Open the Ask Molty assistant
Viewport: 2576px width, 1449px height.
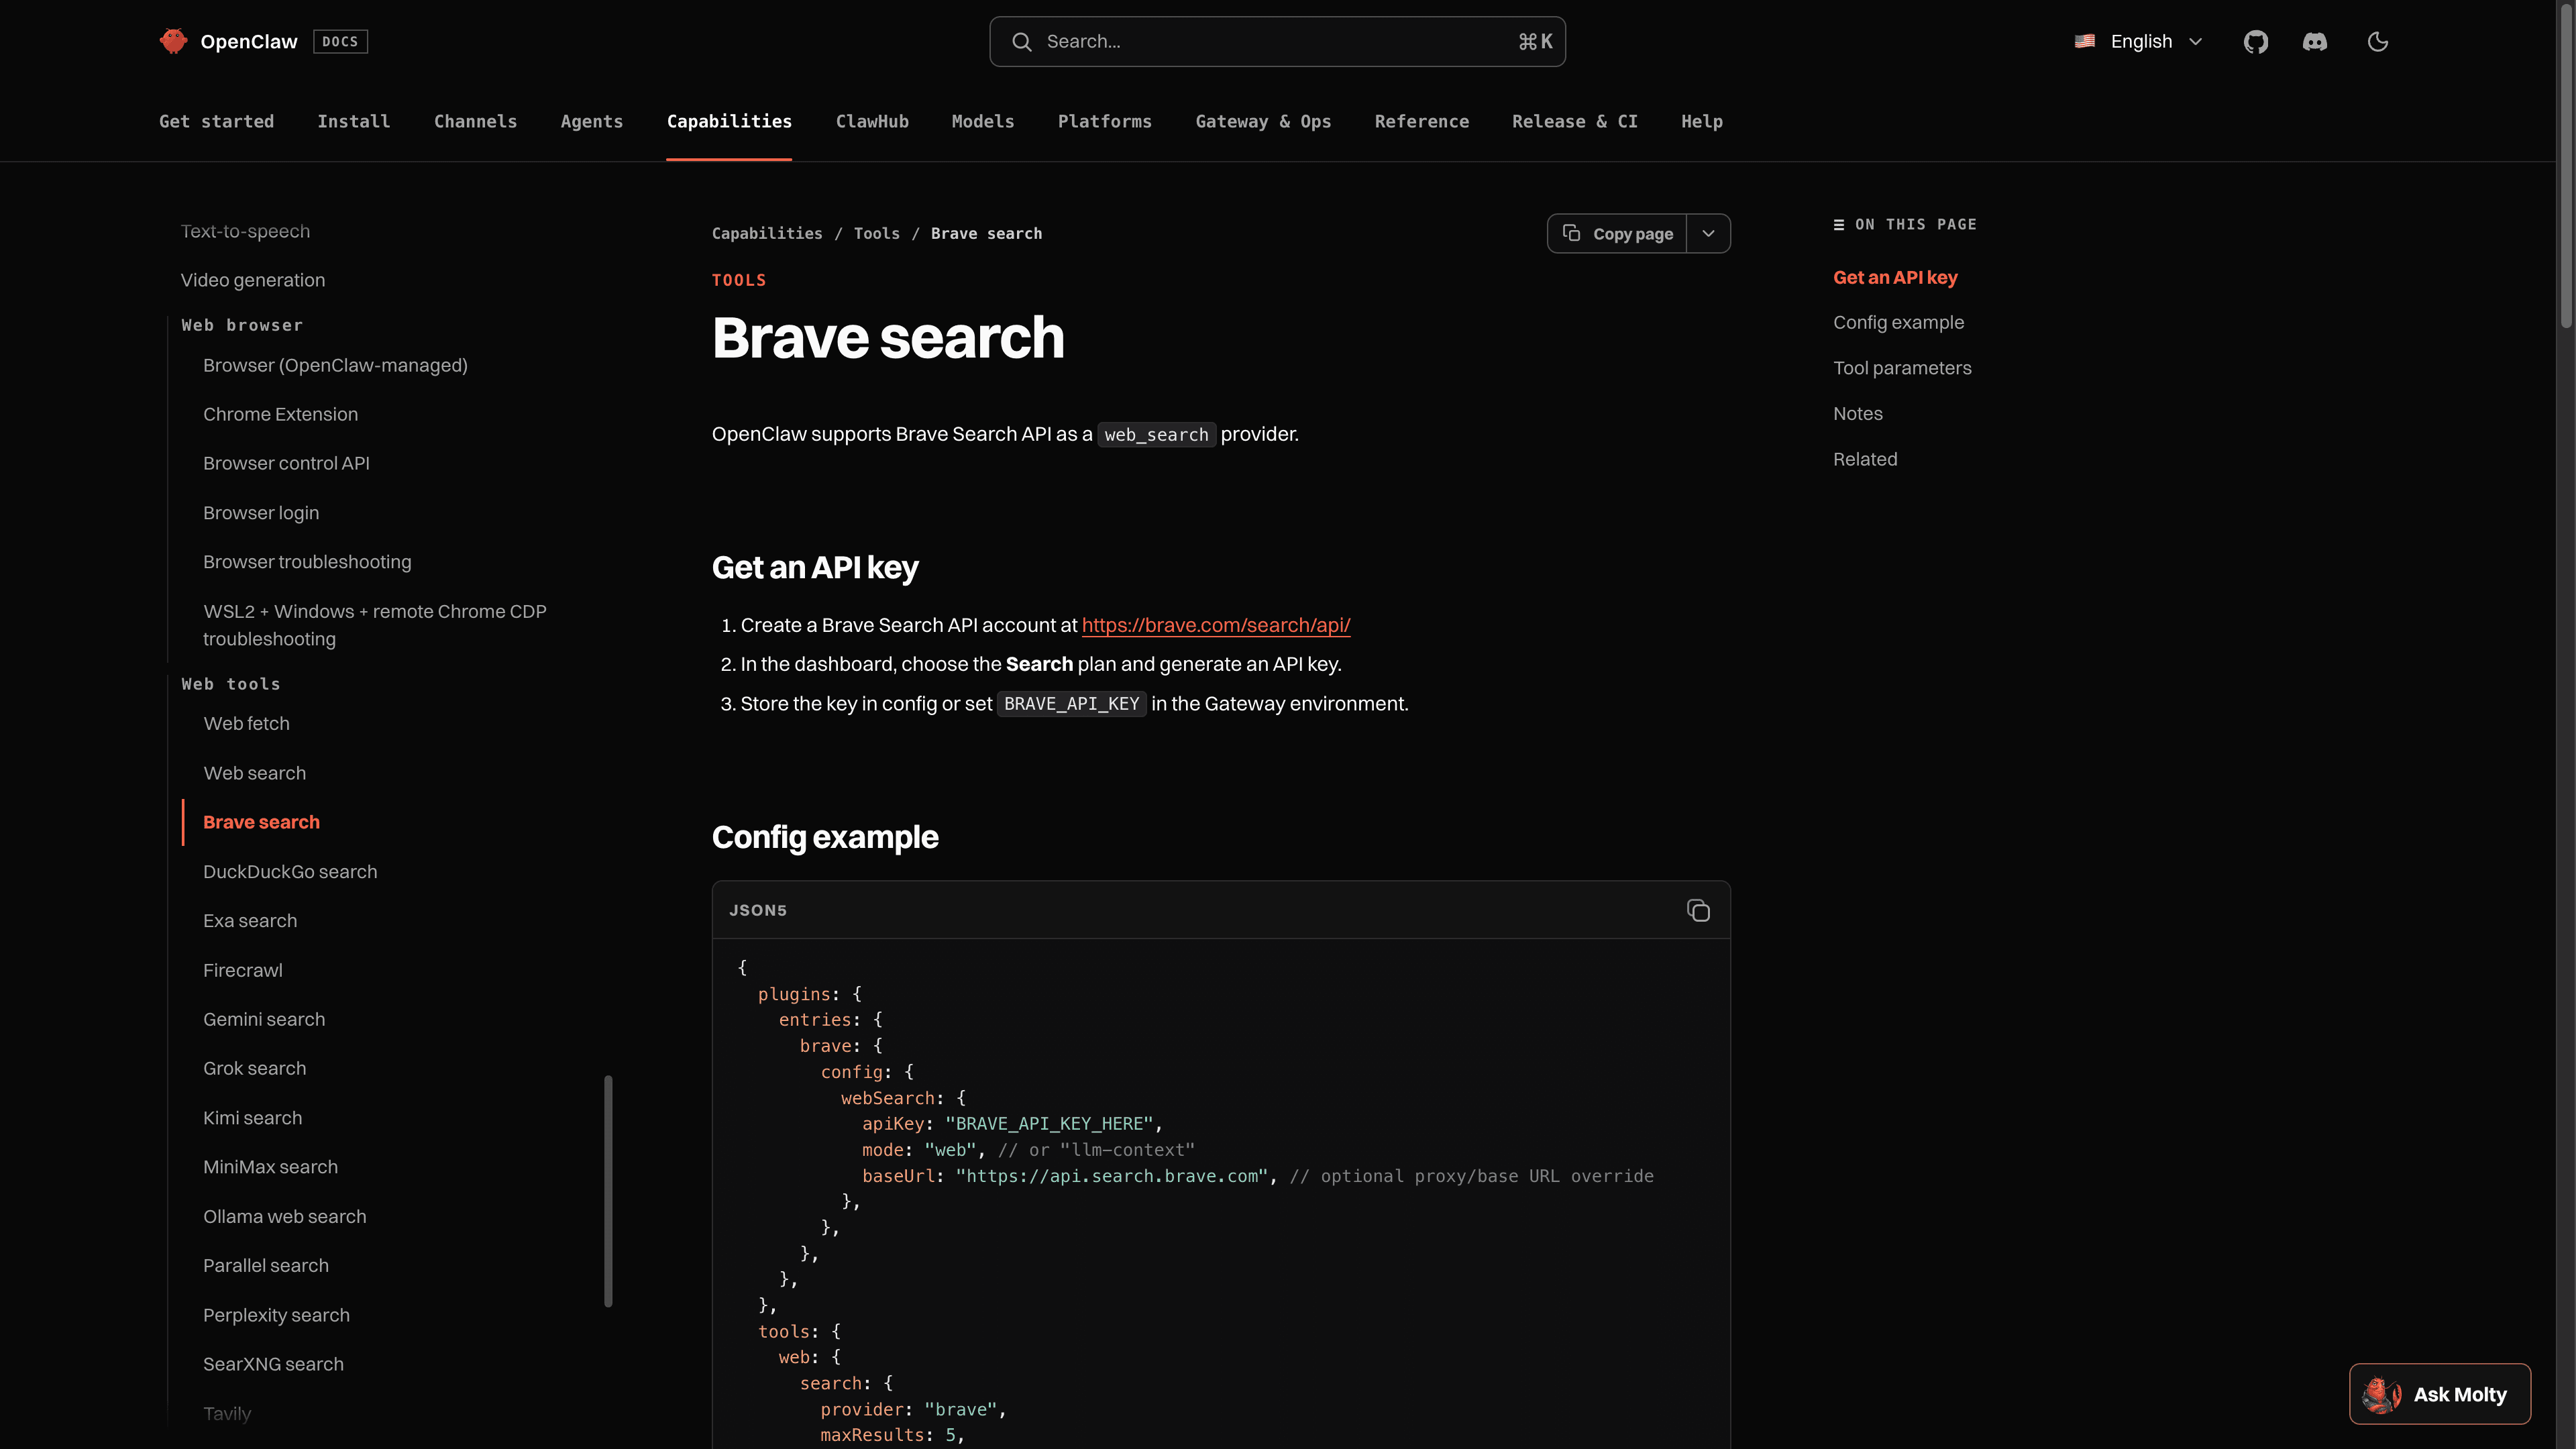(x=2439, y=1393)
